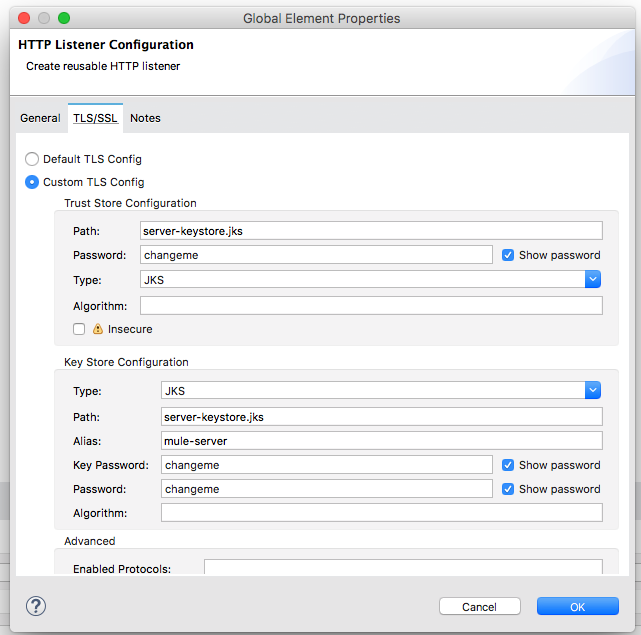Switch to the General tab
The width and height of the screenshot is (641, 635).
(40, 118)
